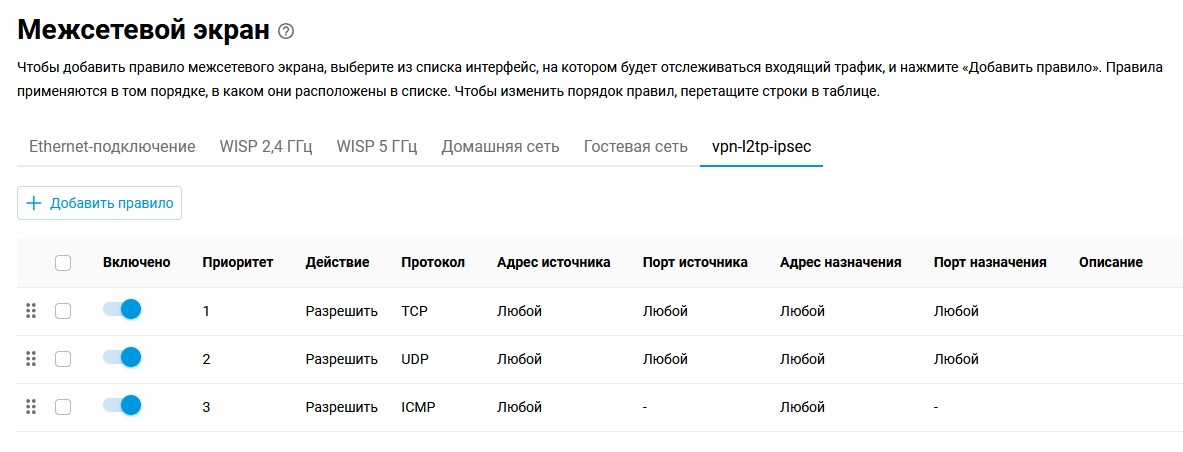Click the help question mark icon

click(286, 32)
